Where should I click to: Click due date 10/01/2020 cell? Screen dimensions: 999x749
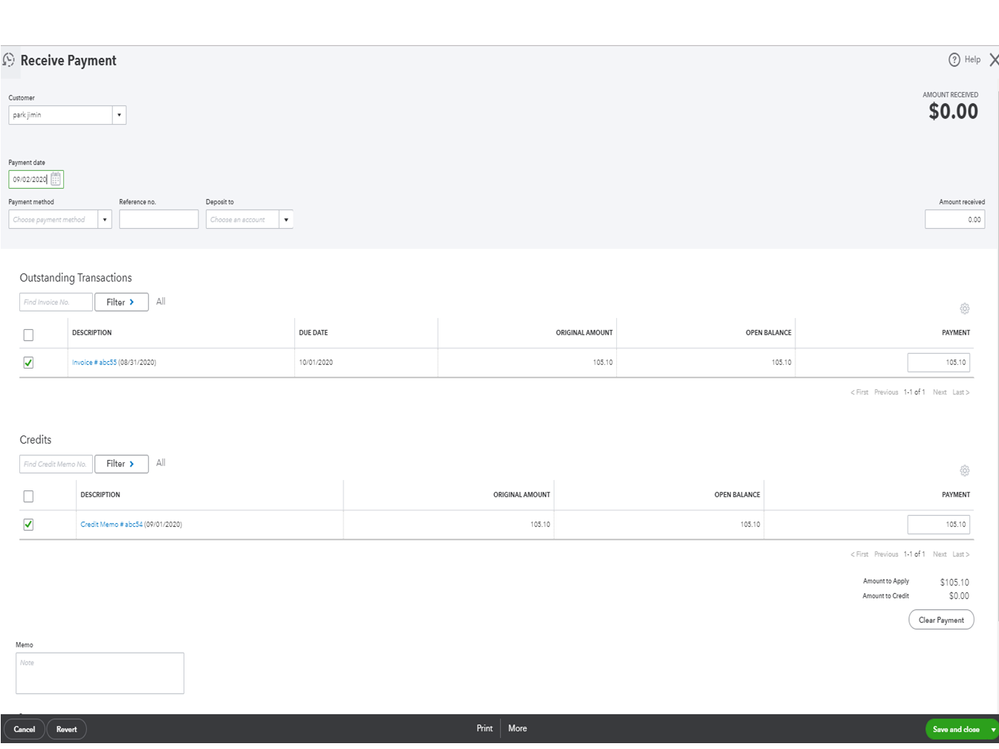[x=316, y=363]
